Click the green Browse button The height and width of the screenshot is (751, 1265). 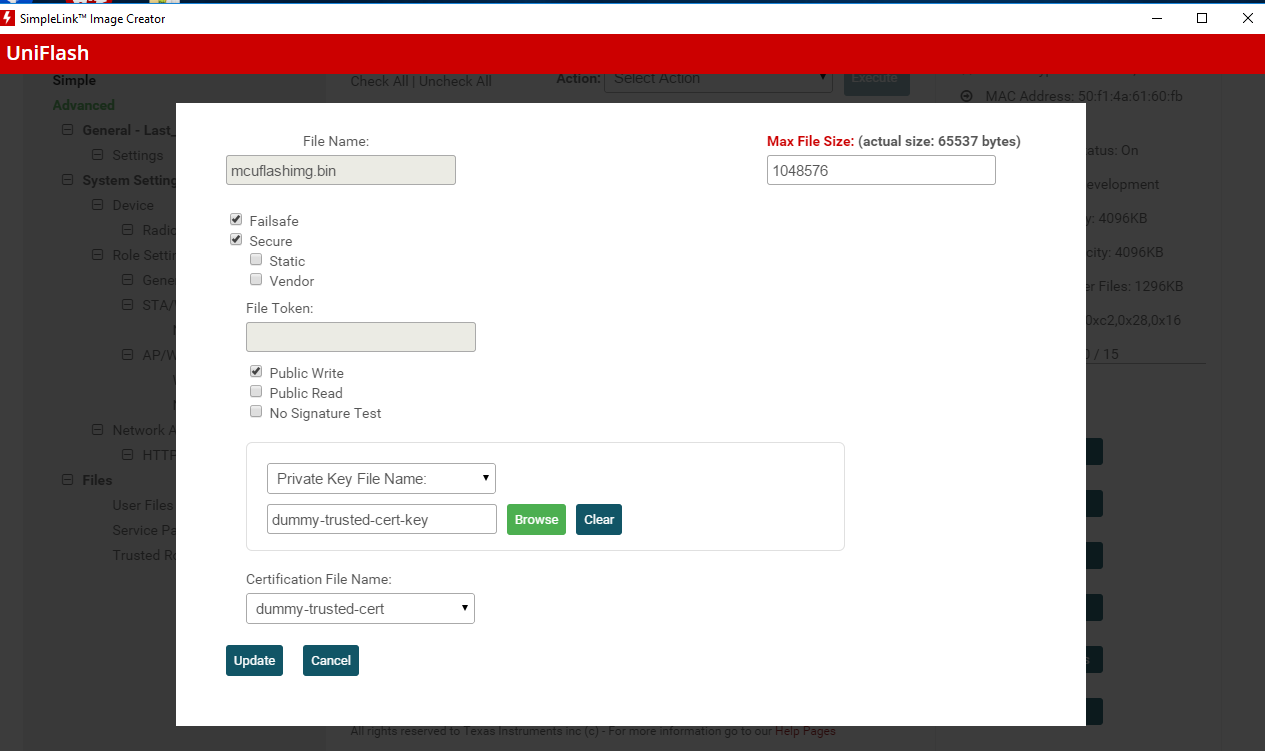(536, 520)
